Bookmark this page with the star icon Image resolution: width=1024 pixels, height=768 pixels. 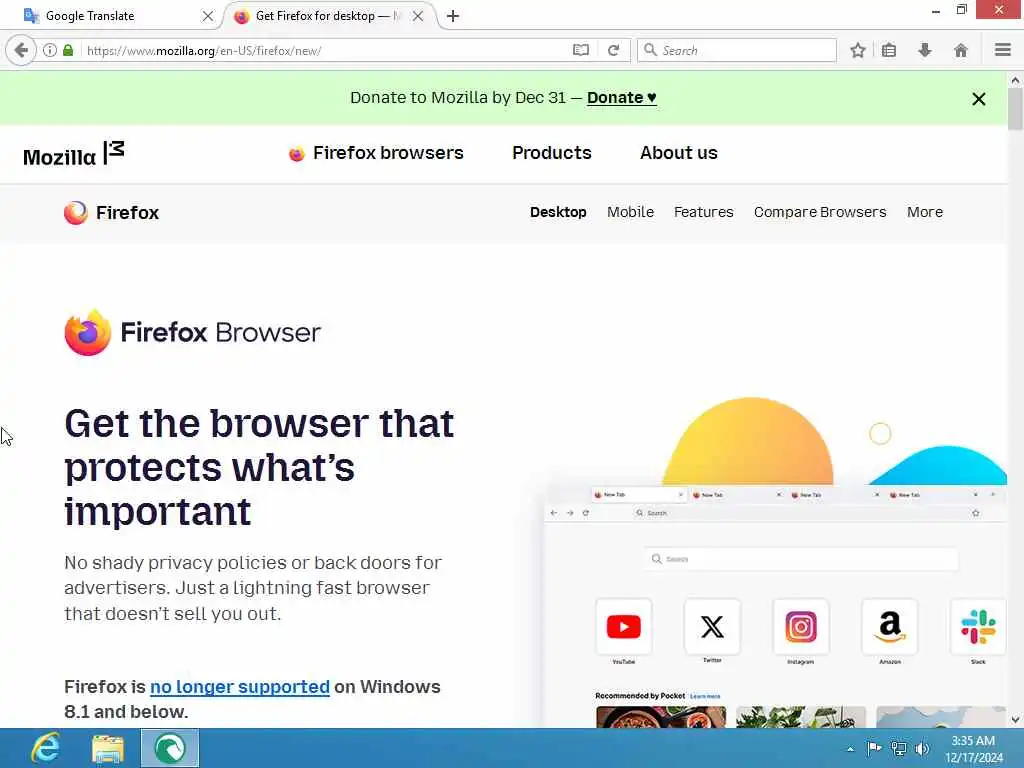857,50
